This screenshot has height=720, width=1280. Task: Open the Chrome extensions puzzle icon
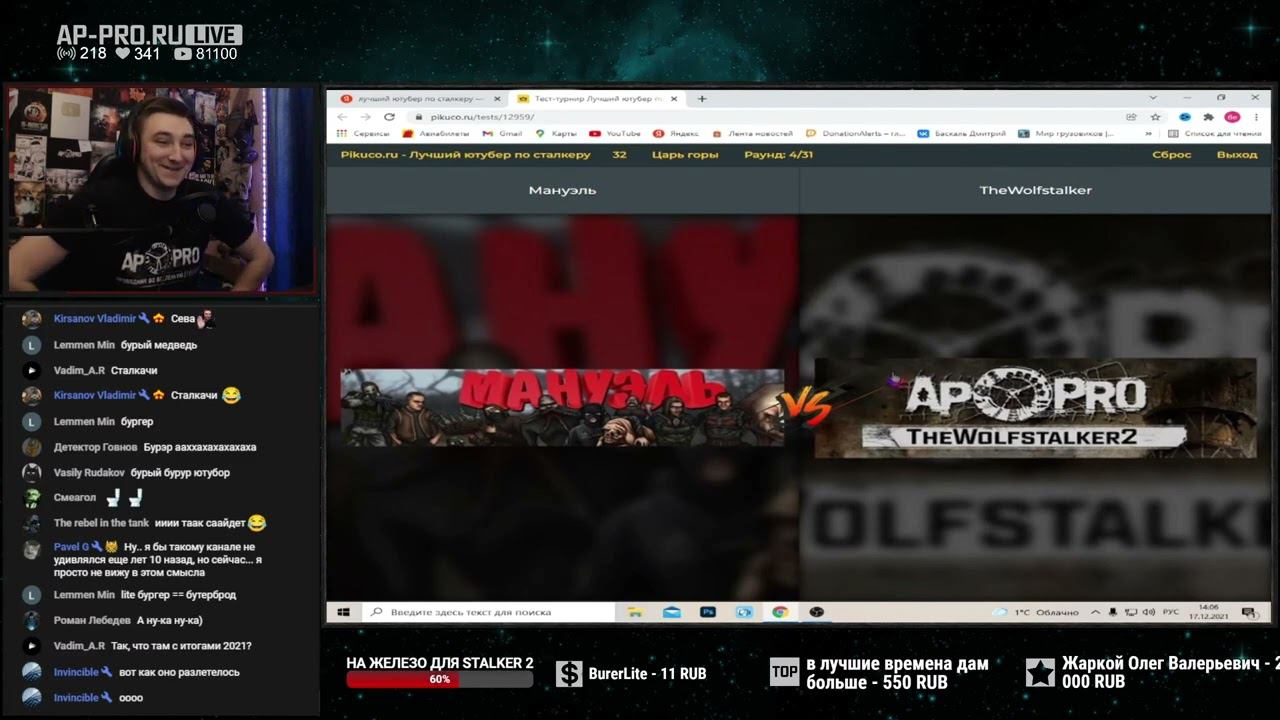1208,117
